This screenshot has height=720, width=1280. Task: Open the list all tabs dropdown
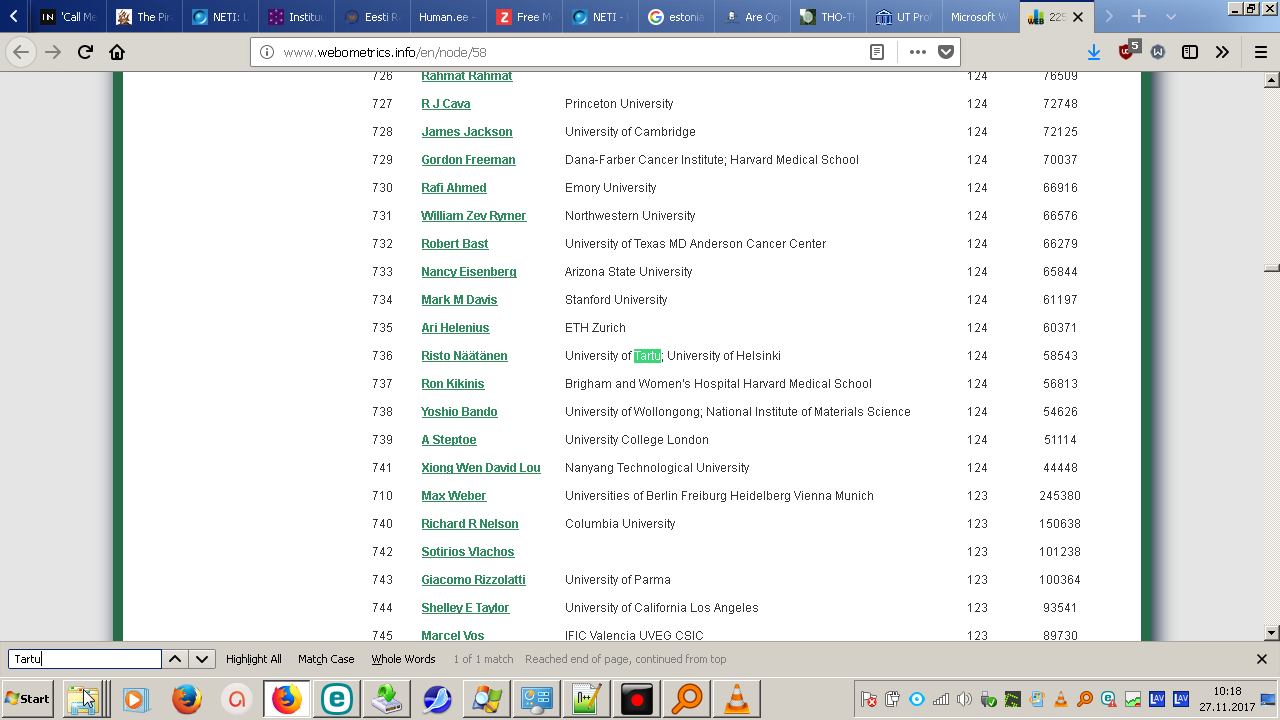pyautogui.click(x=1171, y=17)
